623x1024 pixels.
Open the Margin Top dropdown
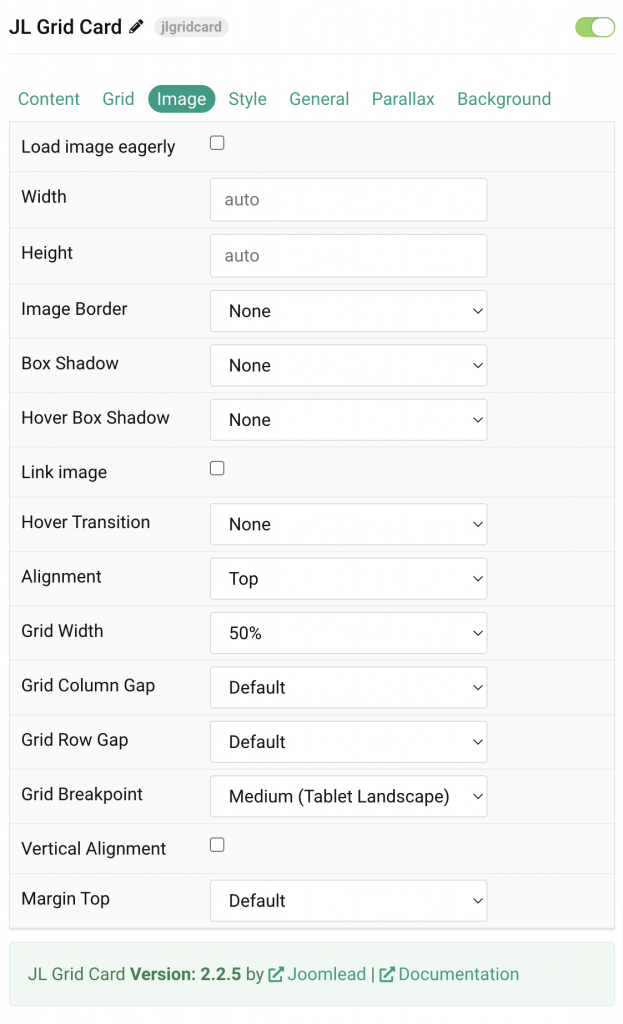(348, 900)
